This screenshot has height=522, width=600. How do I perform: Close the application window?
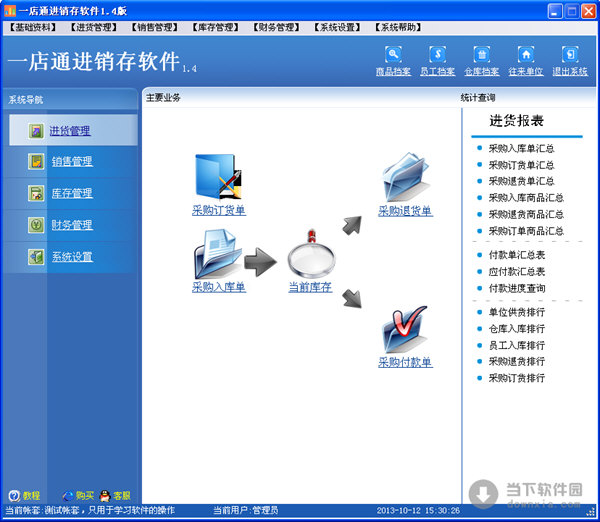[589, 11]
